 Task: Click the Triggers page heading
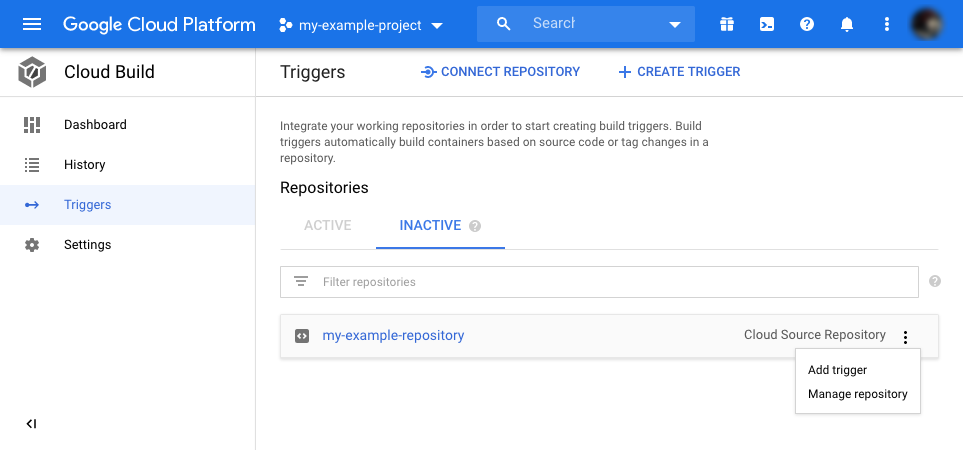tap(313, 72)
